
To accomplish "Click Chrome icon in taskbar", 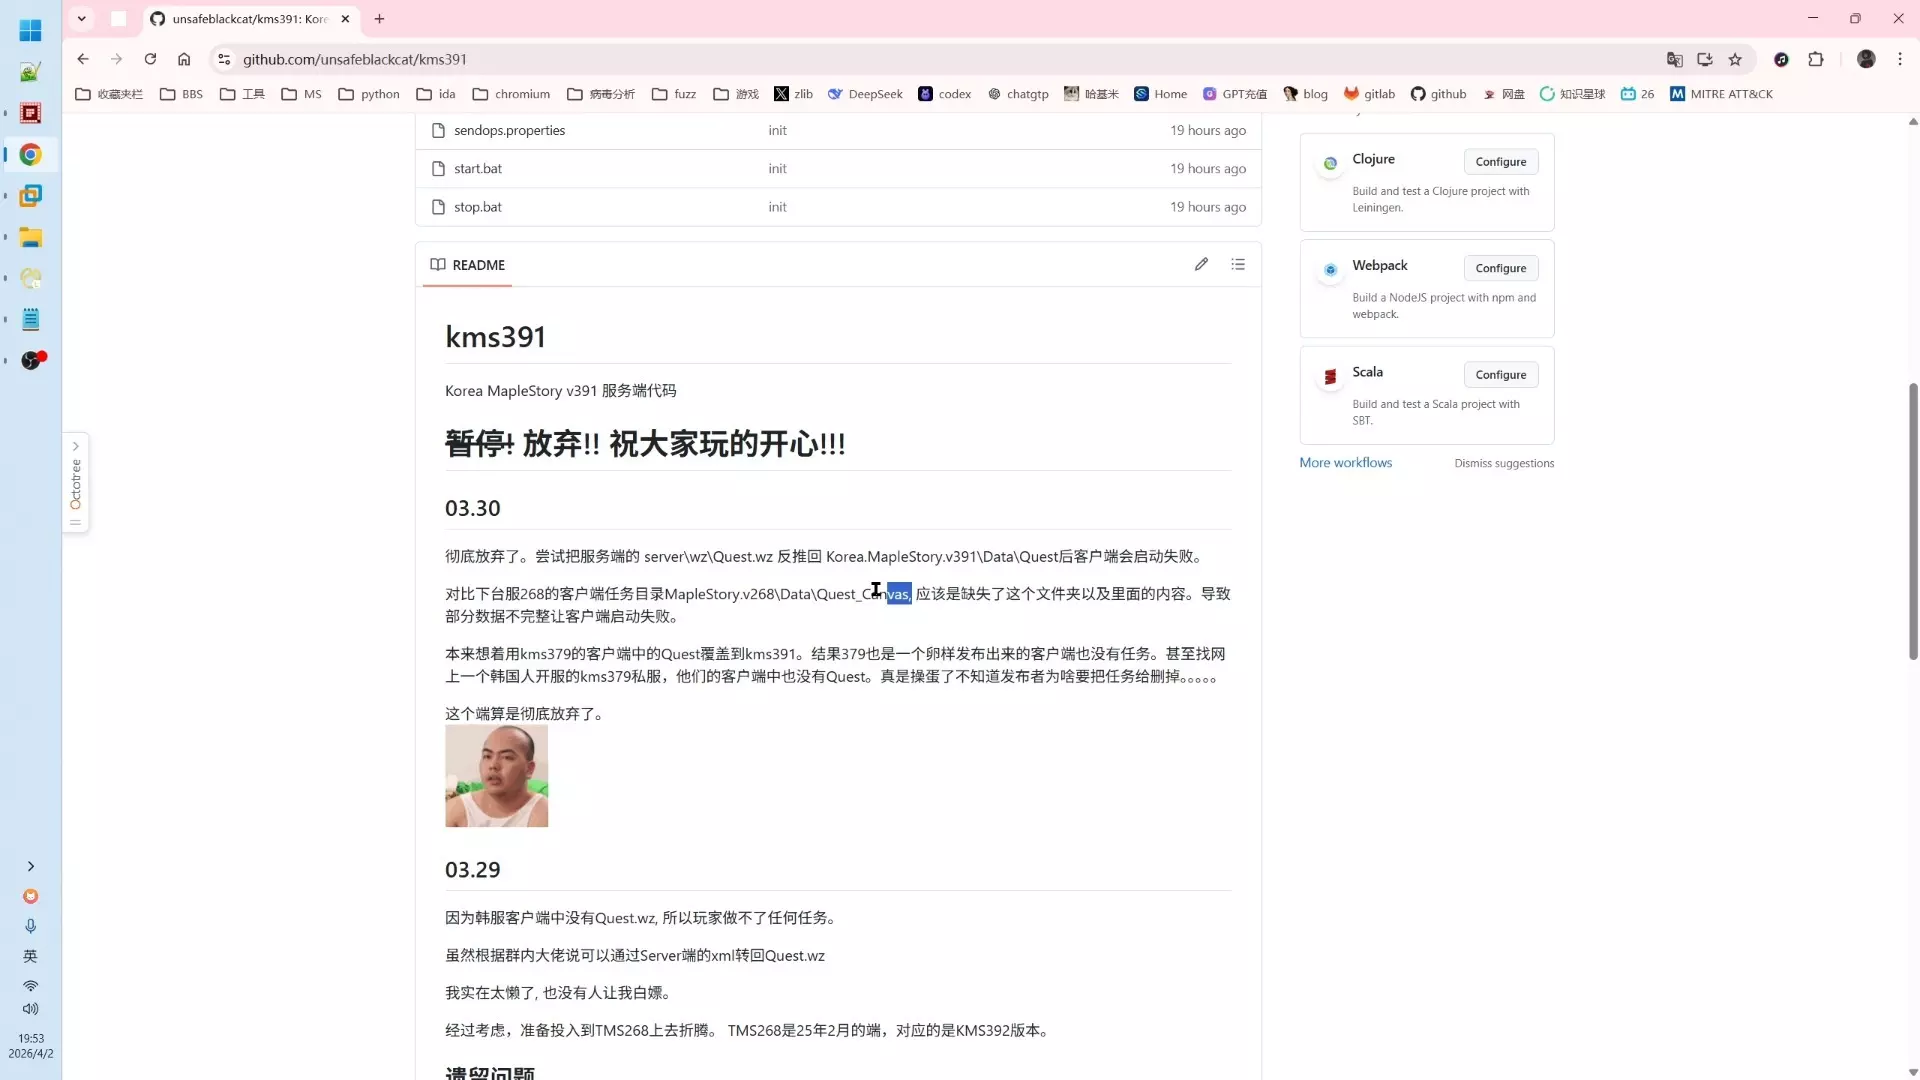I will [x=31, y=155].
